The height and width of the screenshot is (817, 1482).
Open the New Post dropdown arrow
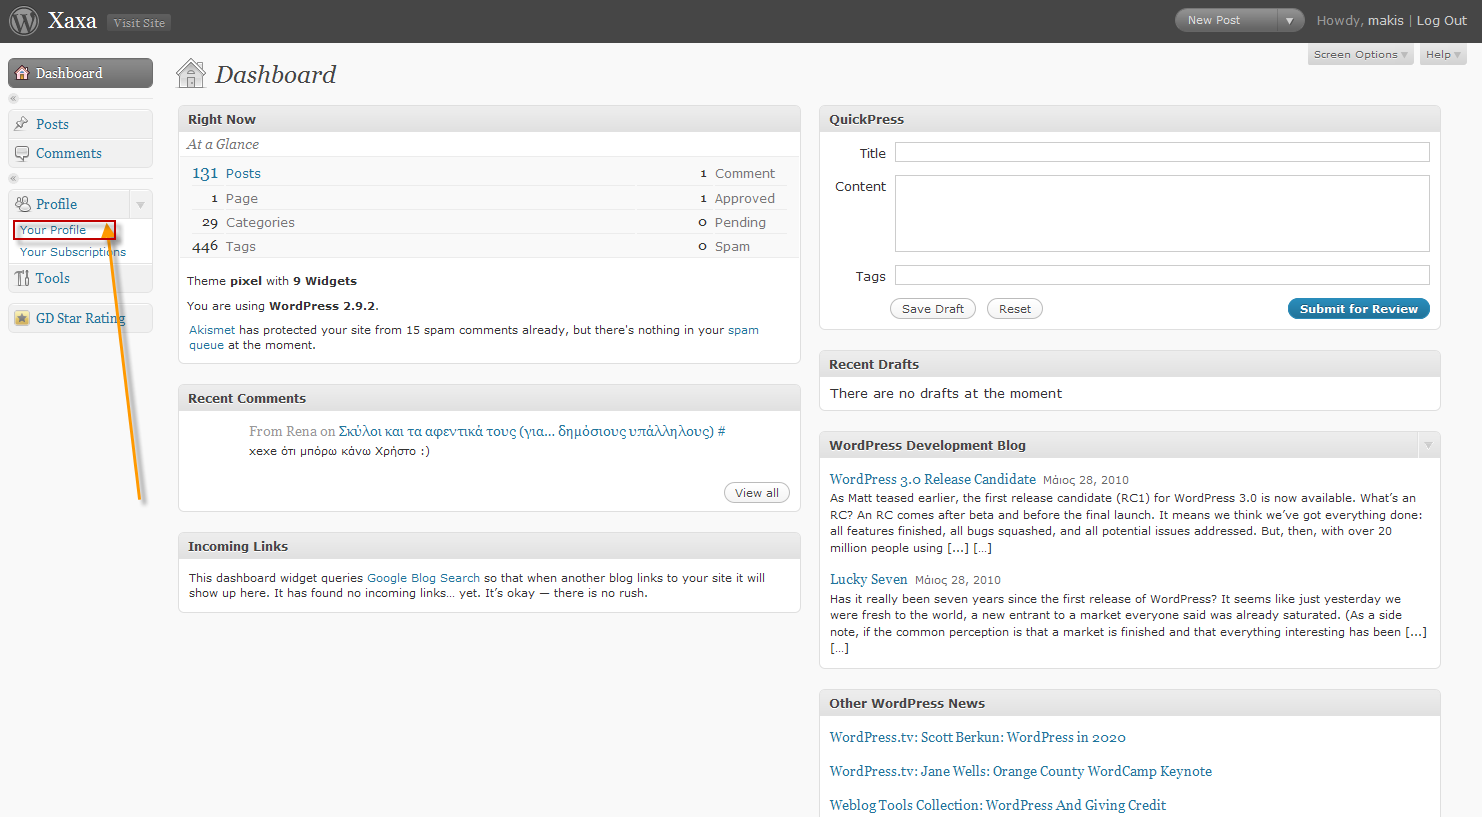click(1290, 20)
